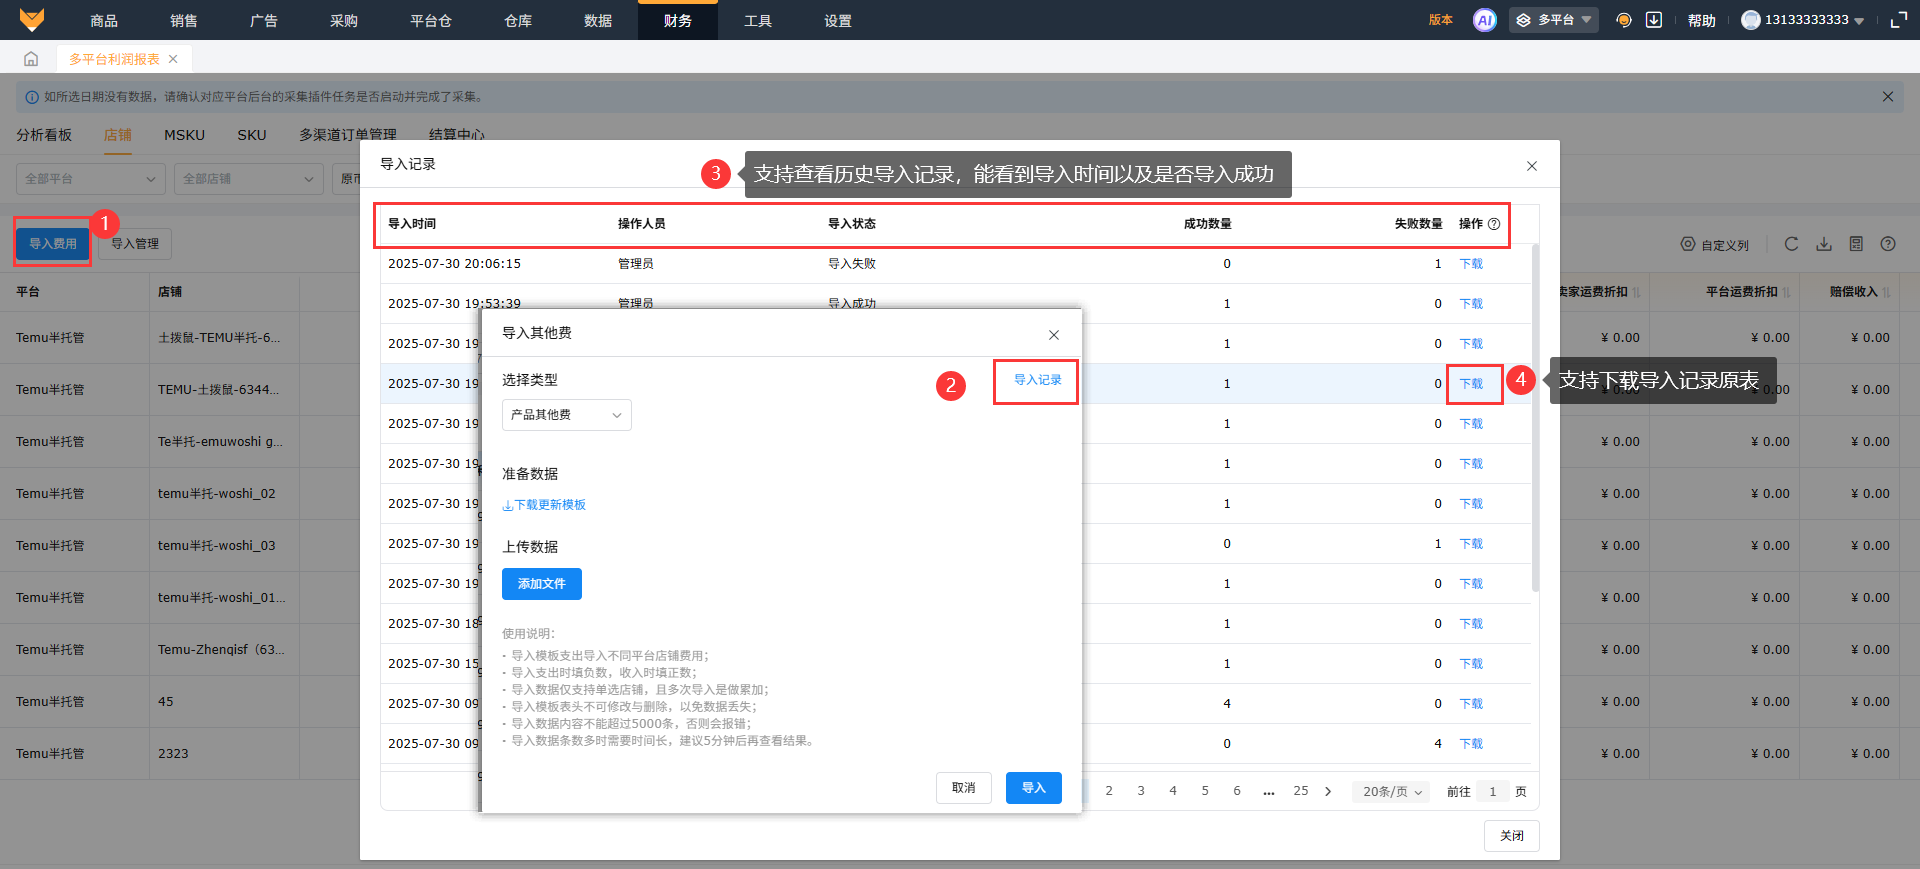The height and width of the screenshot is (869, 1920).
Task: Click 关闭 at the bottom of 导入记录
Action: pyautogui.click(x=1512, y=836)
